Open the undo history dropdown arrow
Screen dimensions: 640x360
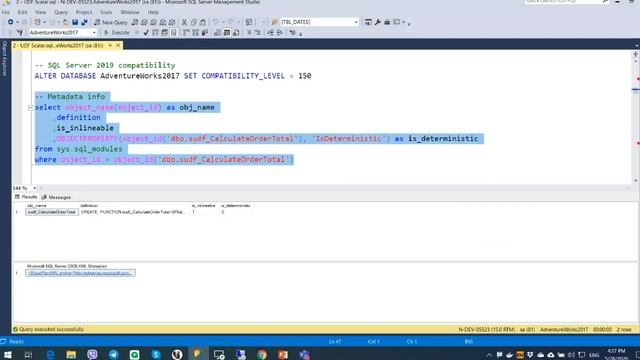pos(223,22)
